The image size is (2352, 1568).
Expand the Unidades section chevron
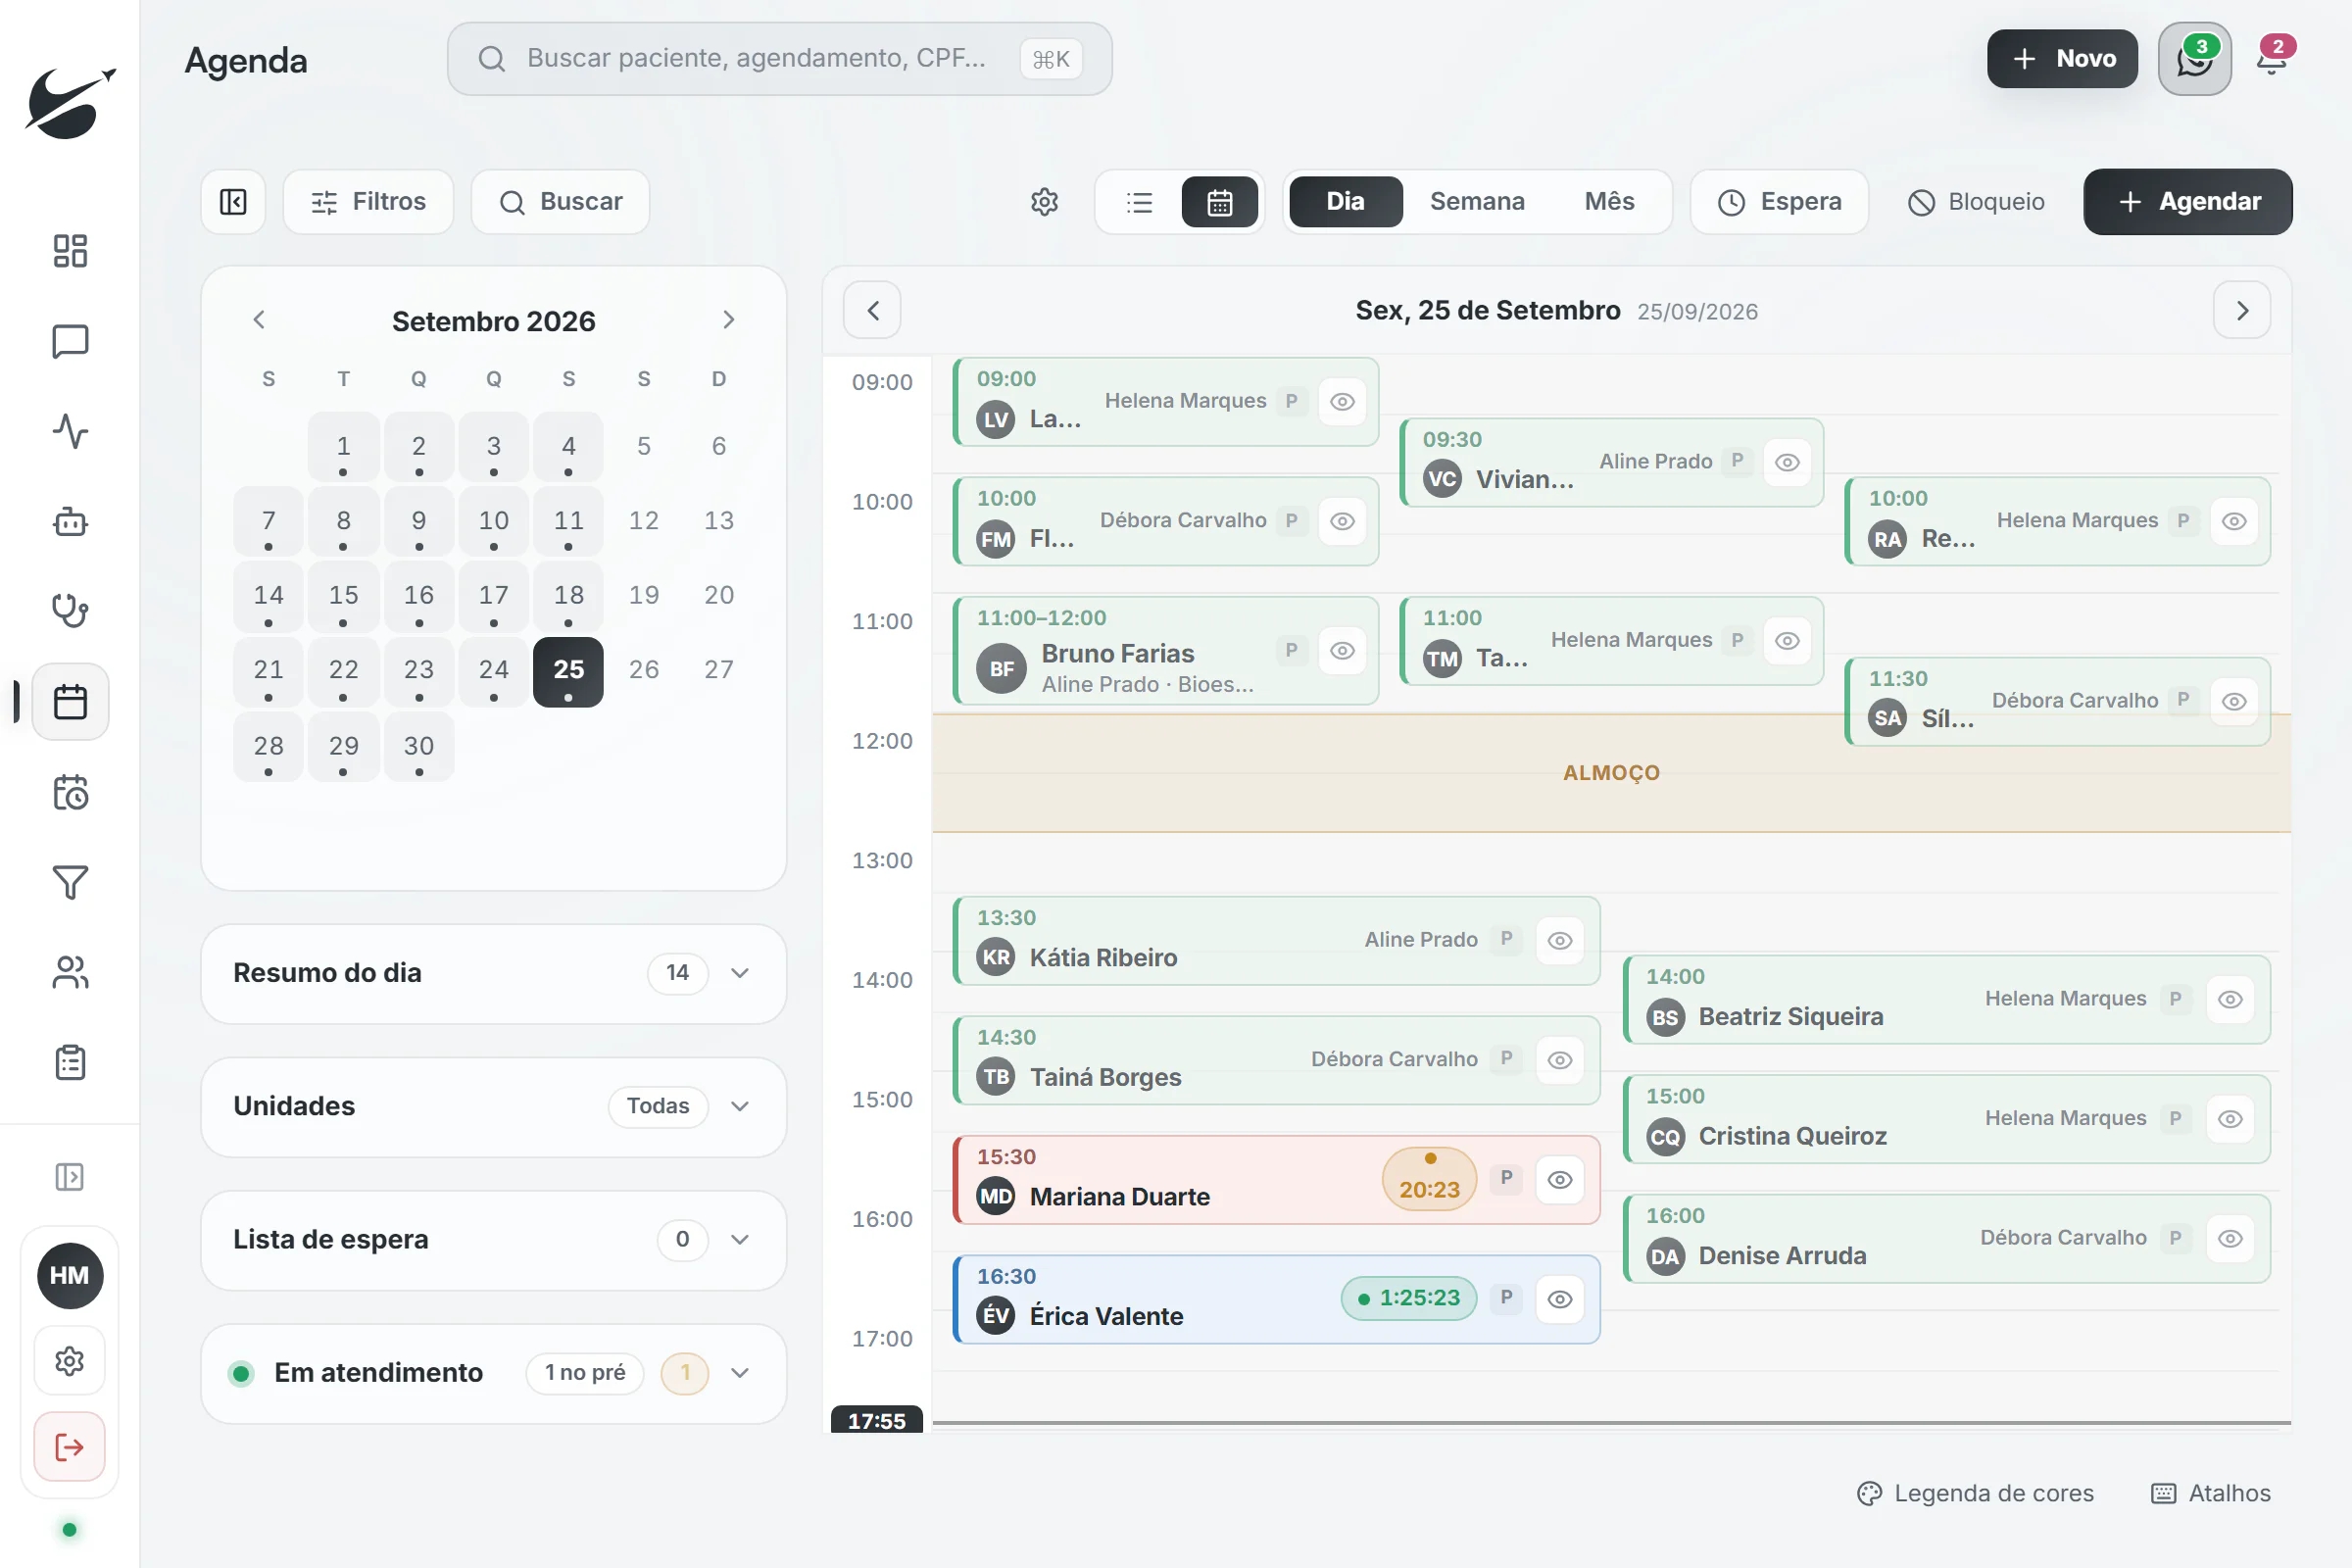[x=739, y=1106]
